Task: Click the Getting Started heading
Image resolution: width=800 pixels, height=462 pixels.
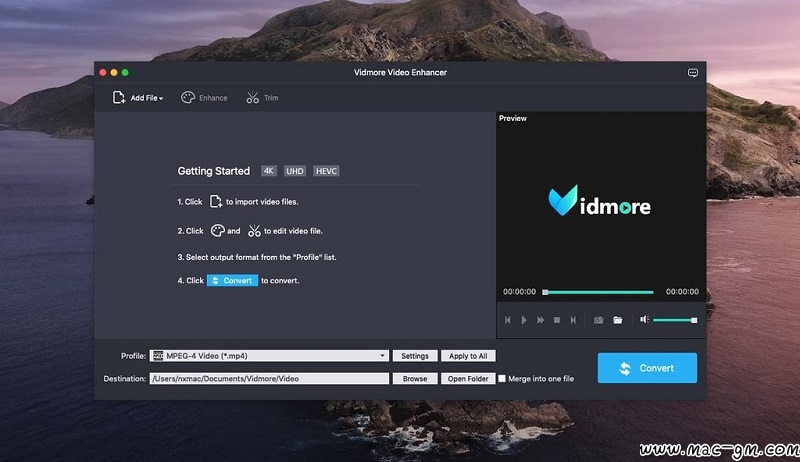Action: 214,171
